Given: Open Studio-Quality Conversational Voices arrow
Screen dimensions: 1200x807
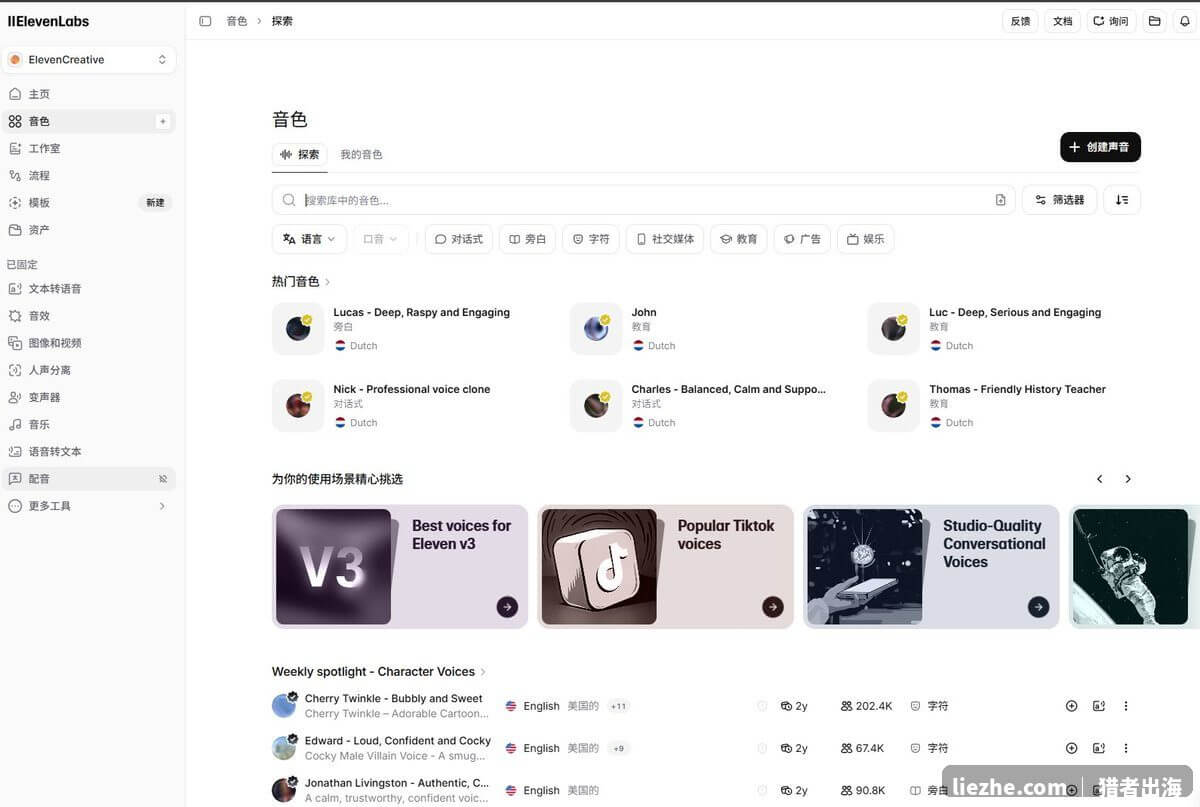Looking at the screenshot, I should pos(1039,606).
